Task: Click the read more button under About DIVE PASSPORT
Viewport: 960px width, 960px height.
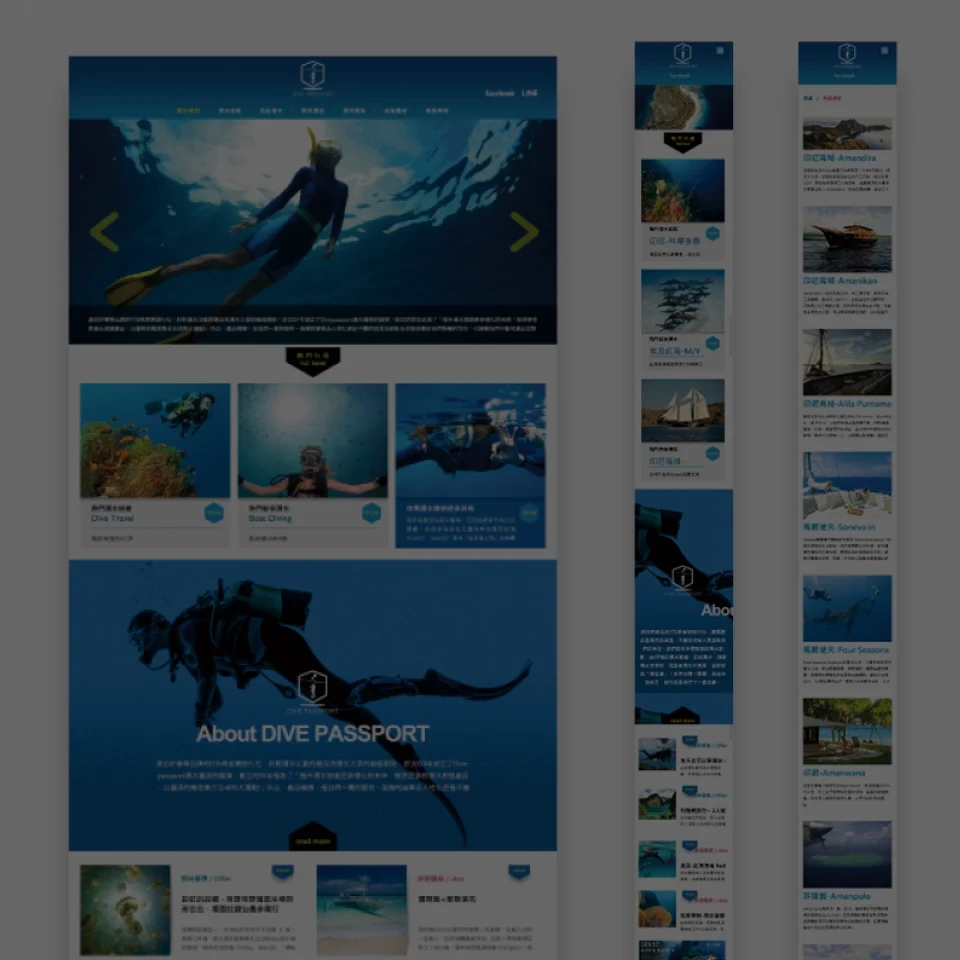Action: pos(313,838)
